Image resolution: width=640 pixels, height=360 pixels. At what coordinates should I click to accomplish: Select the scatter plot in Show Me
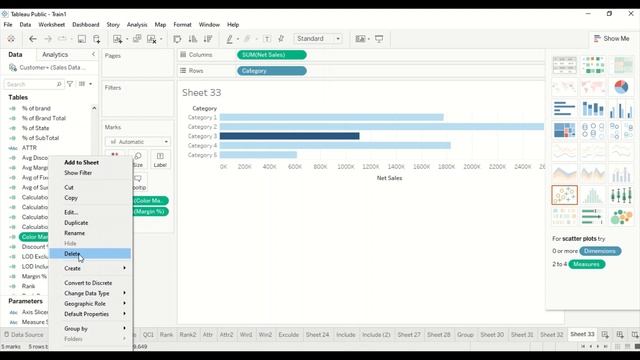(564, 195)
